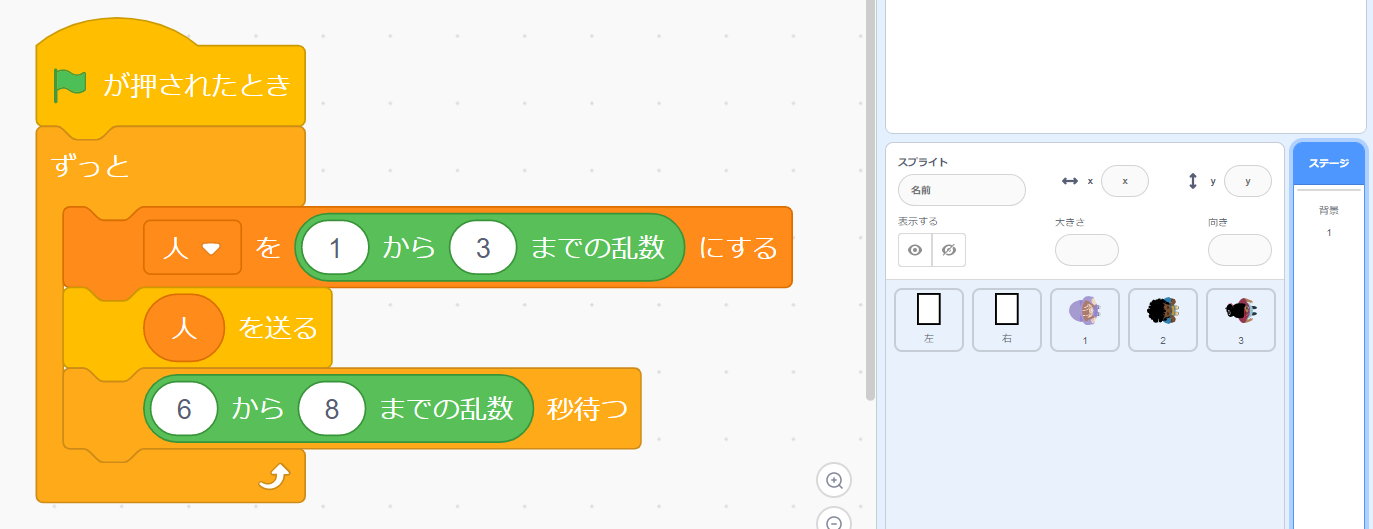Click the 秒待つ wait block
This screenshot has width=1373, height=529.
[586, 408]
